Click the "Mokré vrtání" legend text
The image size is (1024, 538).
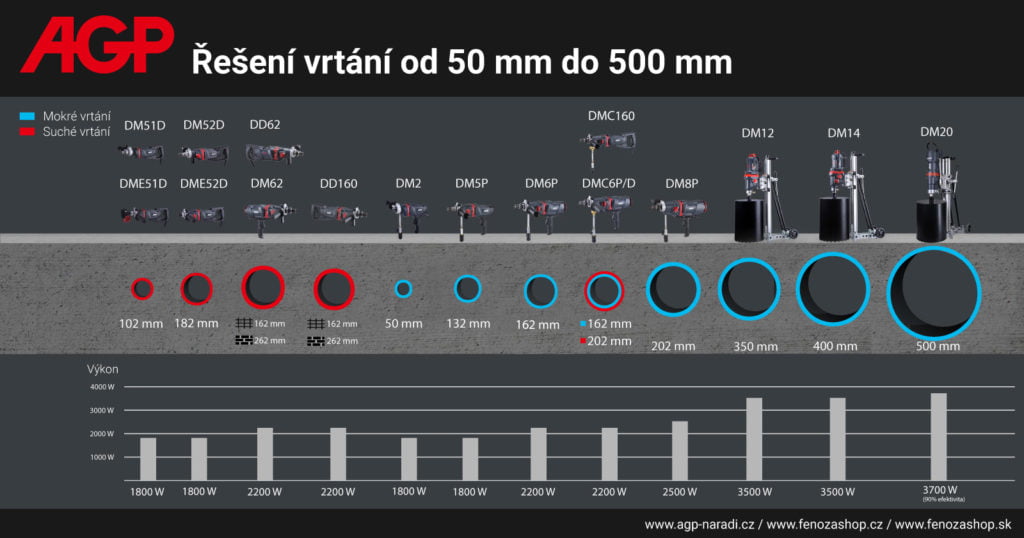pos(76,116)
